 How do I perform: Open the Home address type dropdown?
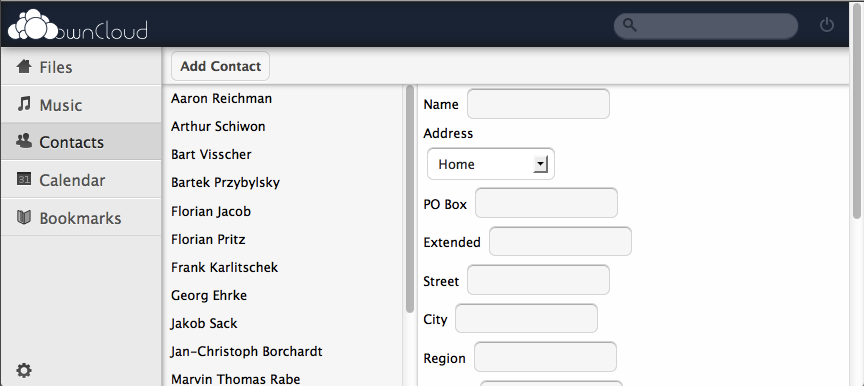coord(491,164)
